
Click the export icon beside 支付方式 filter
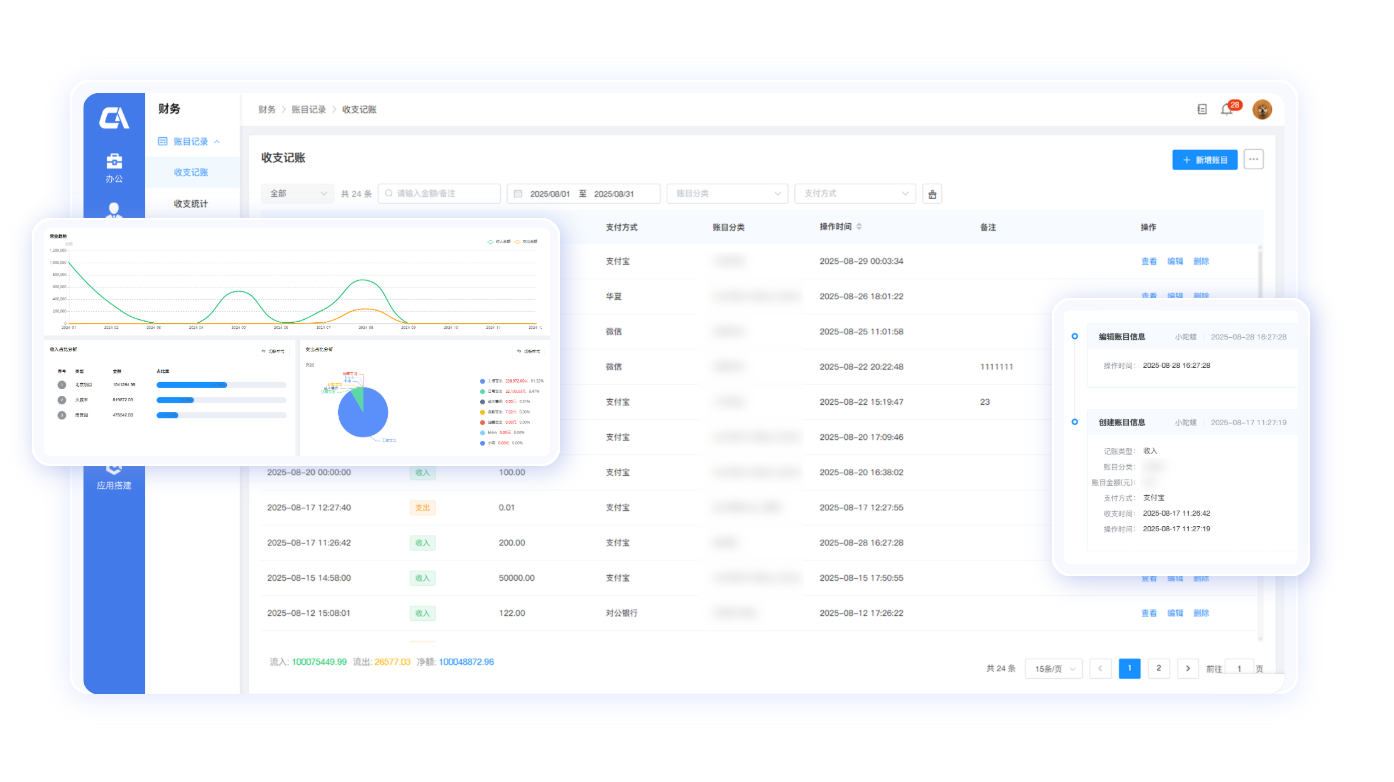pyautogui.click(x=932, y=194)
